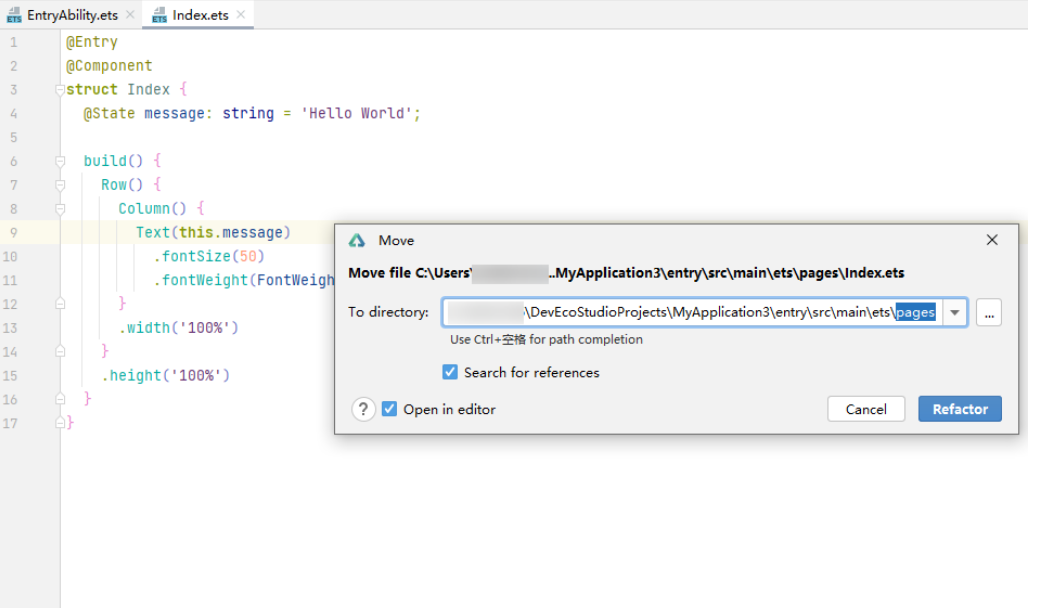Image resolution: width=1047 pixels, height=608 pixels.
Task: Click the EntryAbility.ets file type icon
Action: (x=14, y=15)
